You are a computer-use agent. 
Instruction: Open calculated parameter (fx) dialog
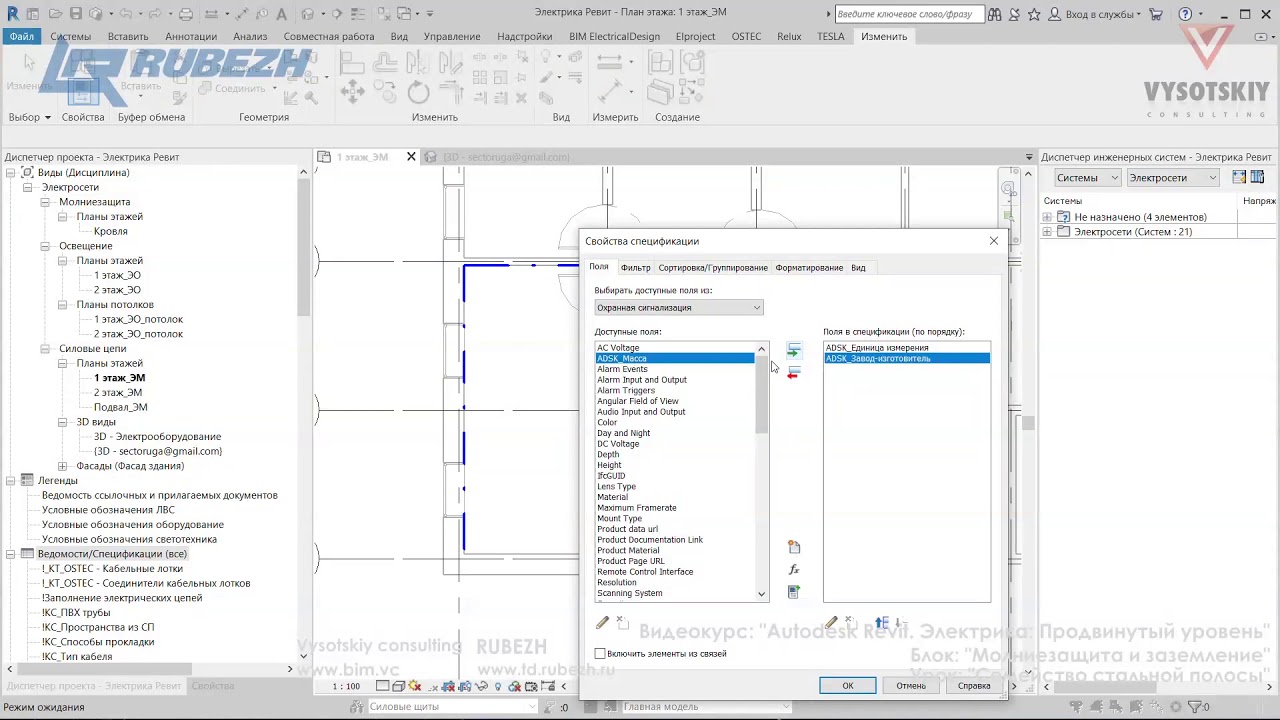[794, 570]
